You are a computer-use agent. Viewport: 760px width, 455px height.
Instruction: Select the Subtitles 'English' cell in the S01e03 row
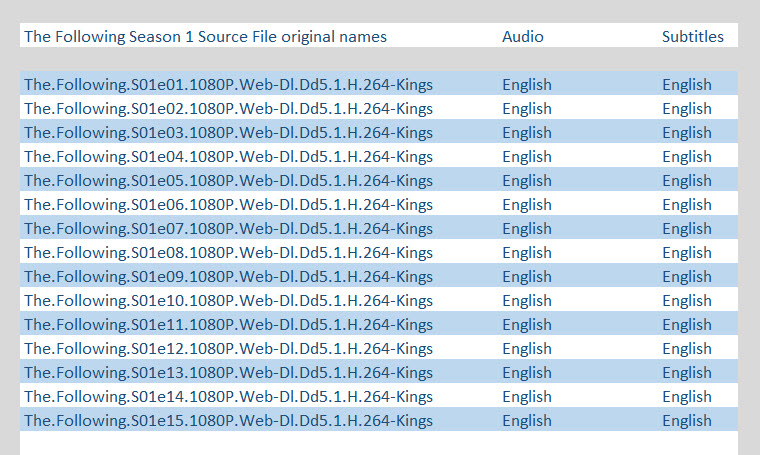pyautogui.click(x=687, y=133)
